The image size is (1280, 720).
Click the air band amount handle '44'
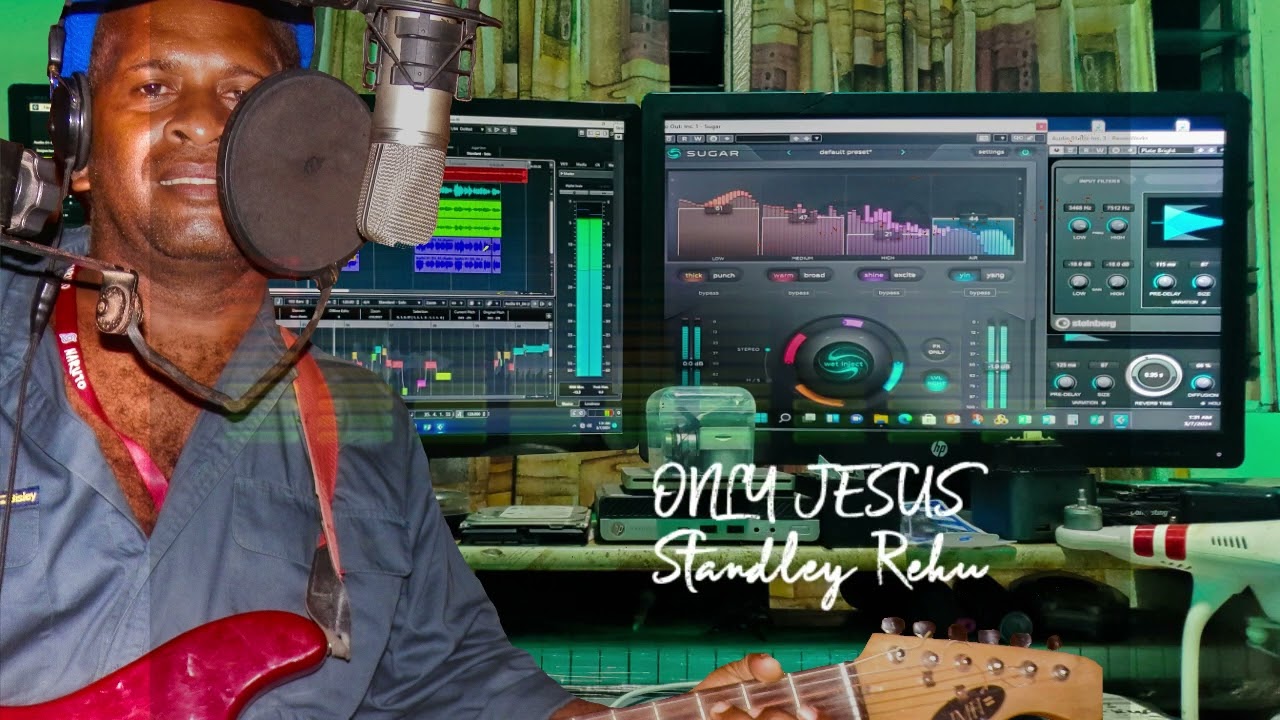tap(972, 218)
